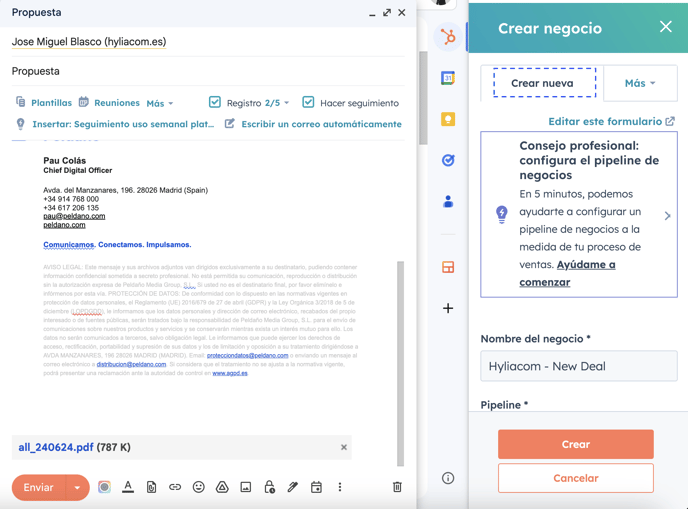The image size is (688, 509).
Task: Click Escribir un correo automáticamente
Action: (321, 124)
